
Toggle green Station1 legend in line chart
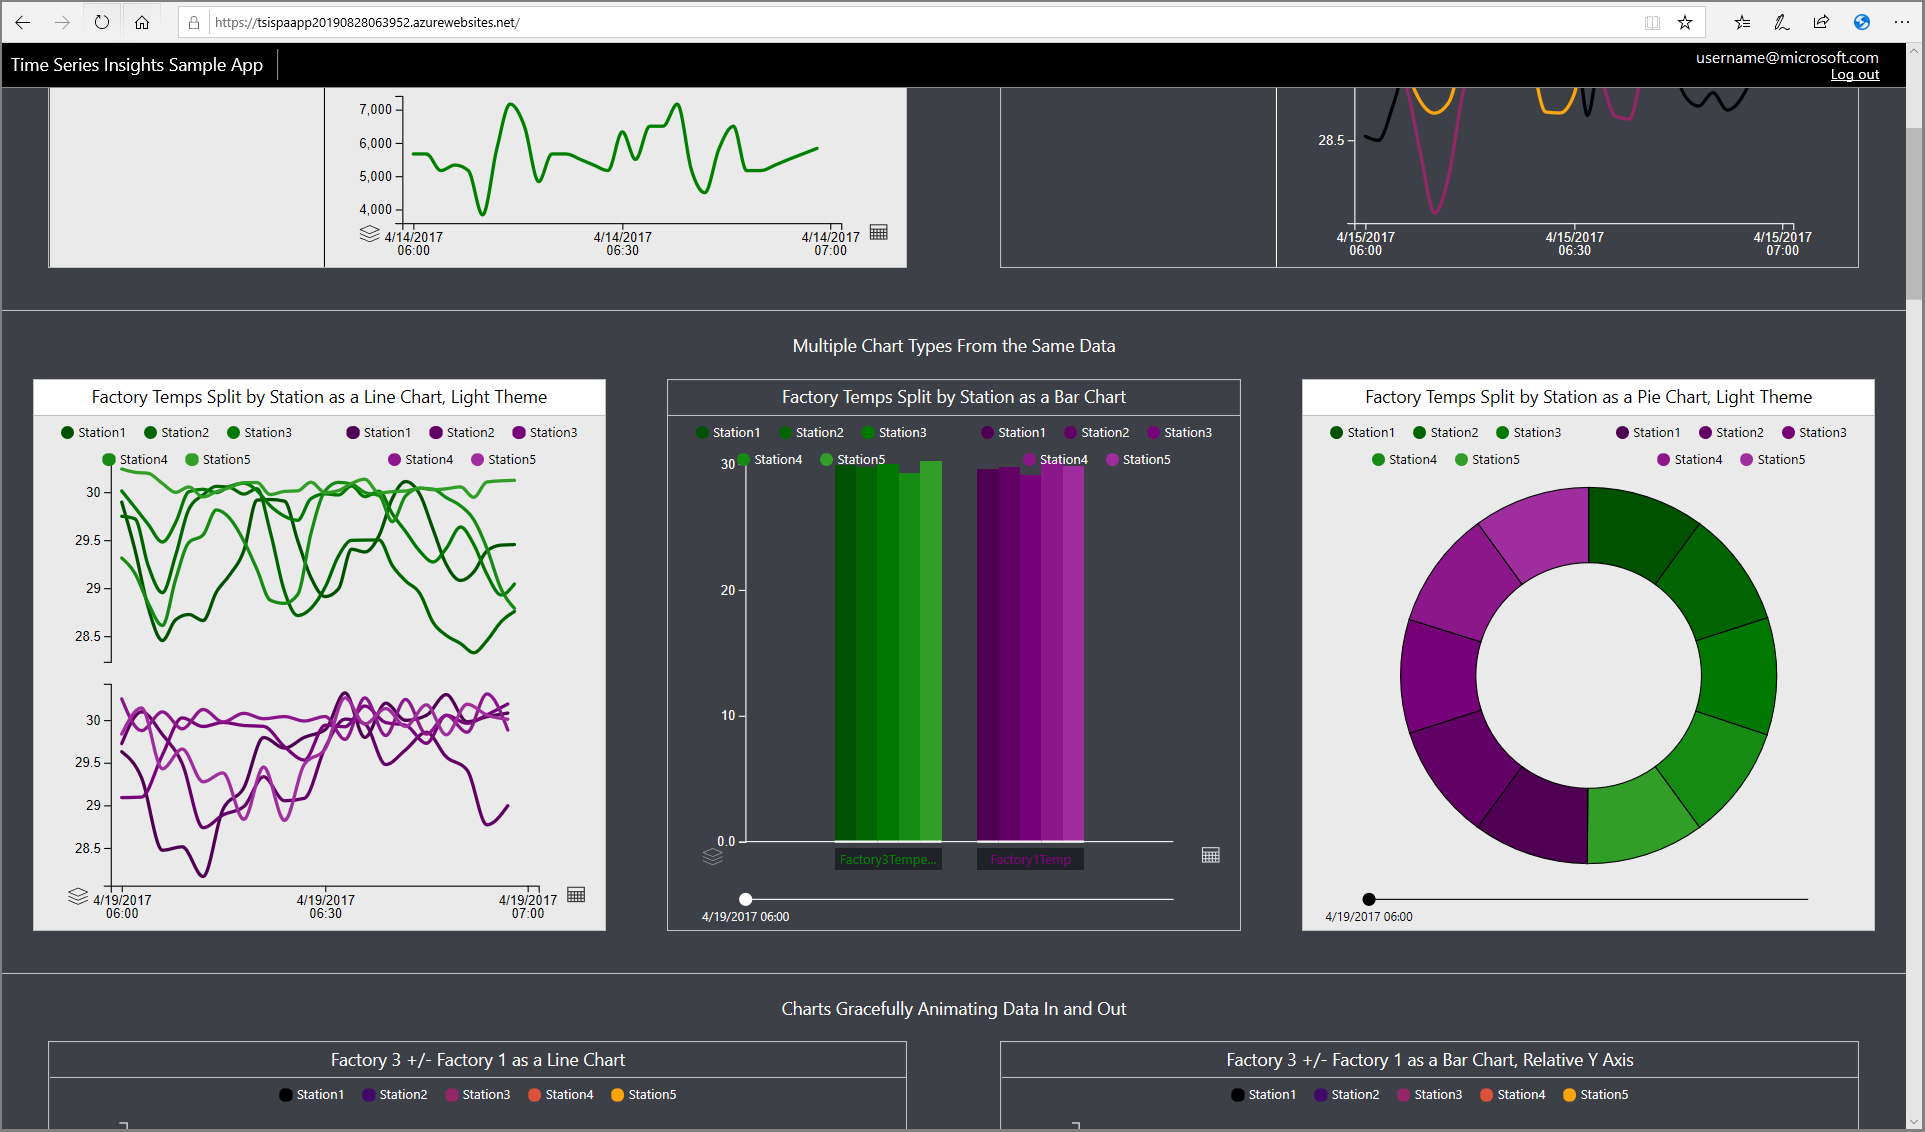coord(93,433)
